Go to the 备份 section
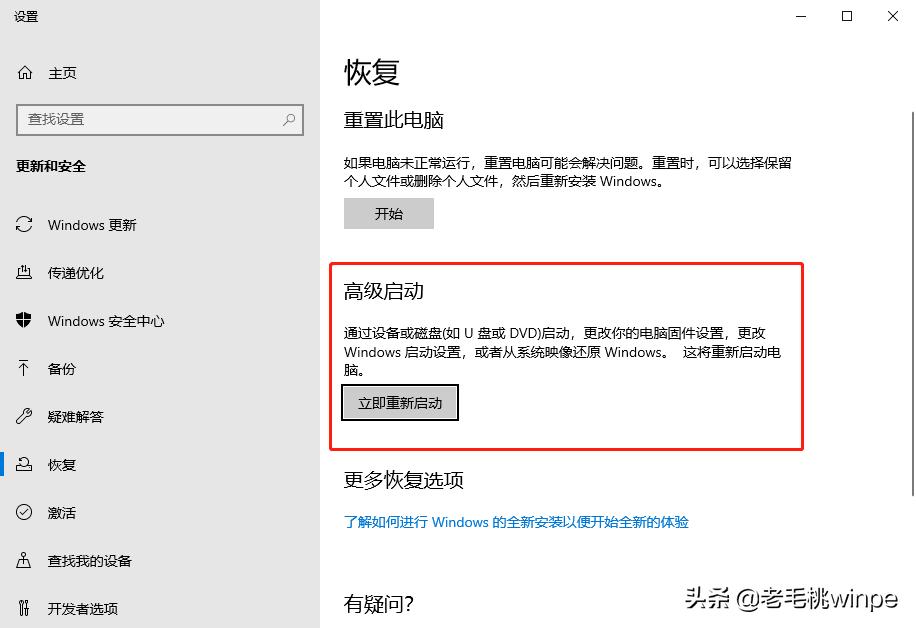 60,369
